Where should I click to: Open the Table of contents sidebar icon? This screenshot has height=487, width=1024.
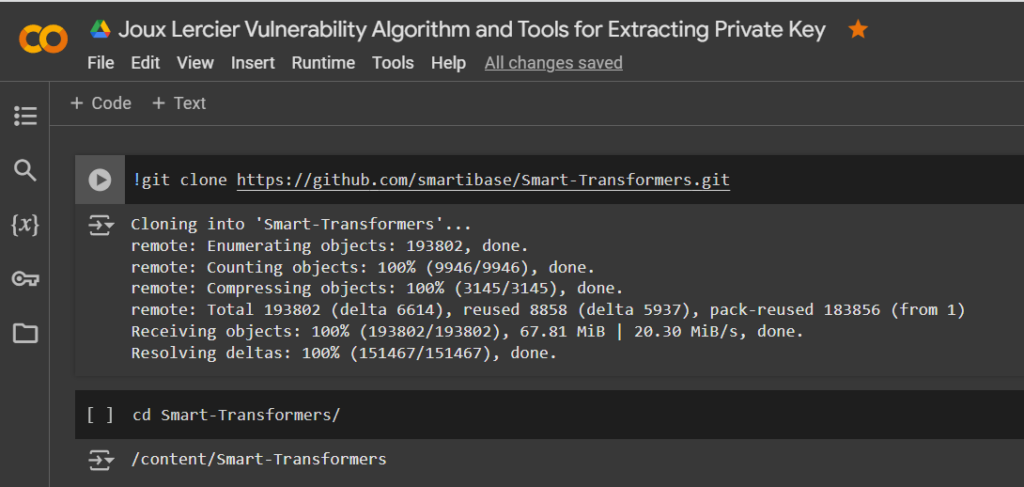[x=25, y=116]
